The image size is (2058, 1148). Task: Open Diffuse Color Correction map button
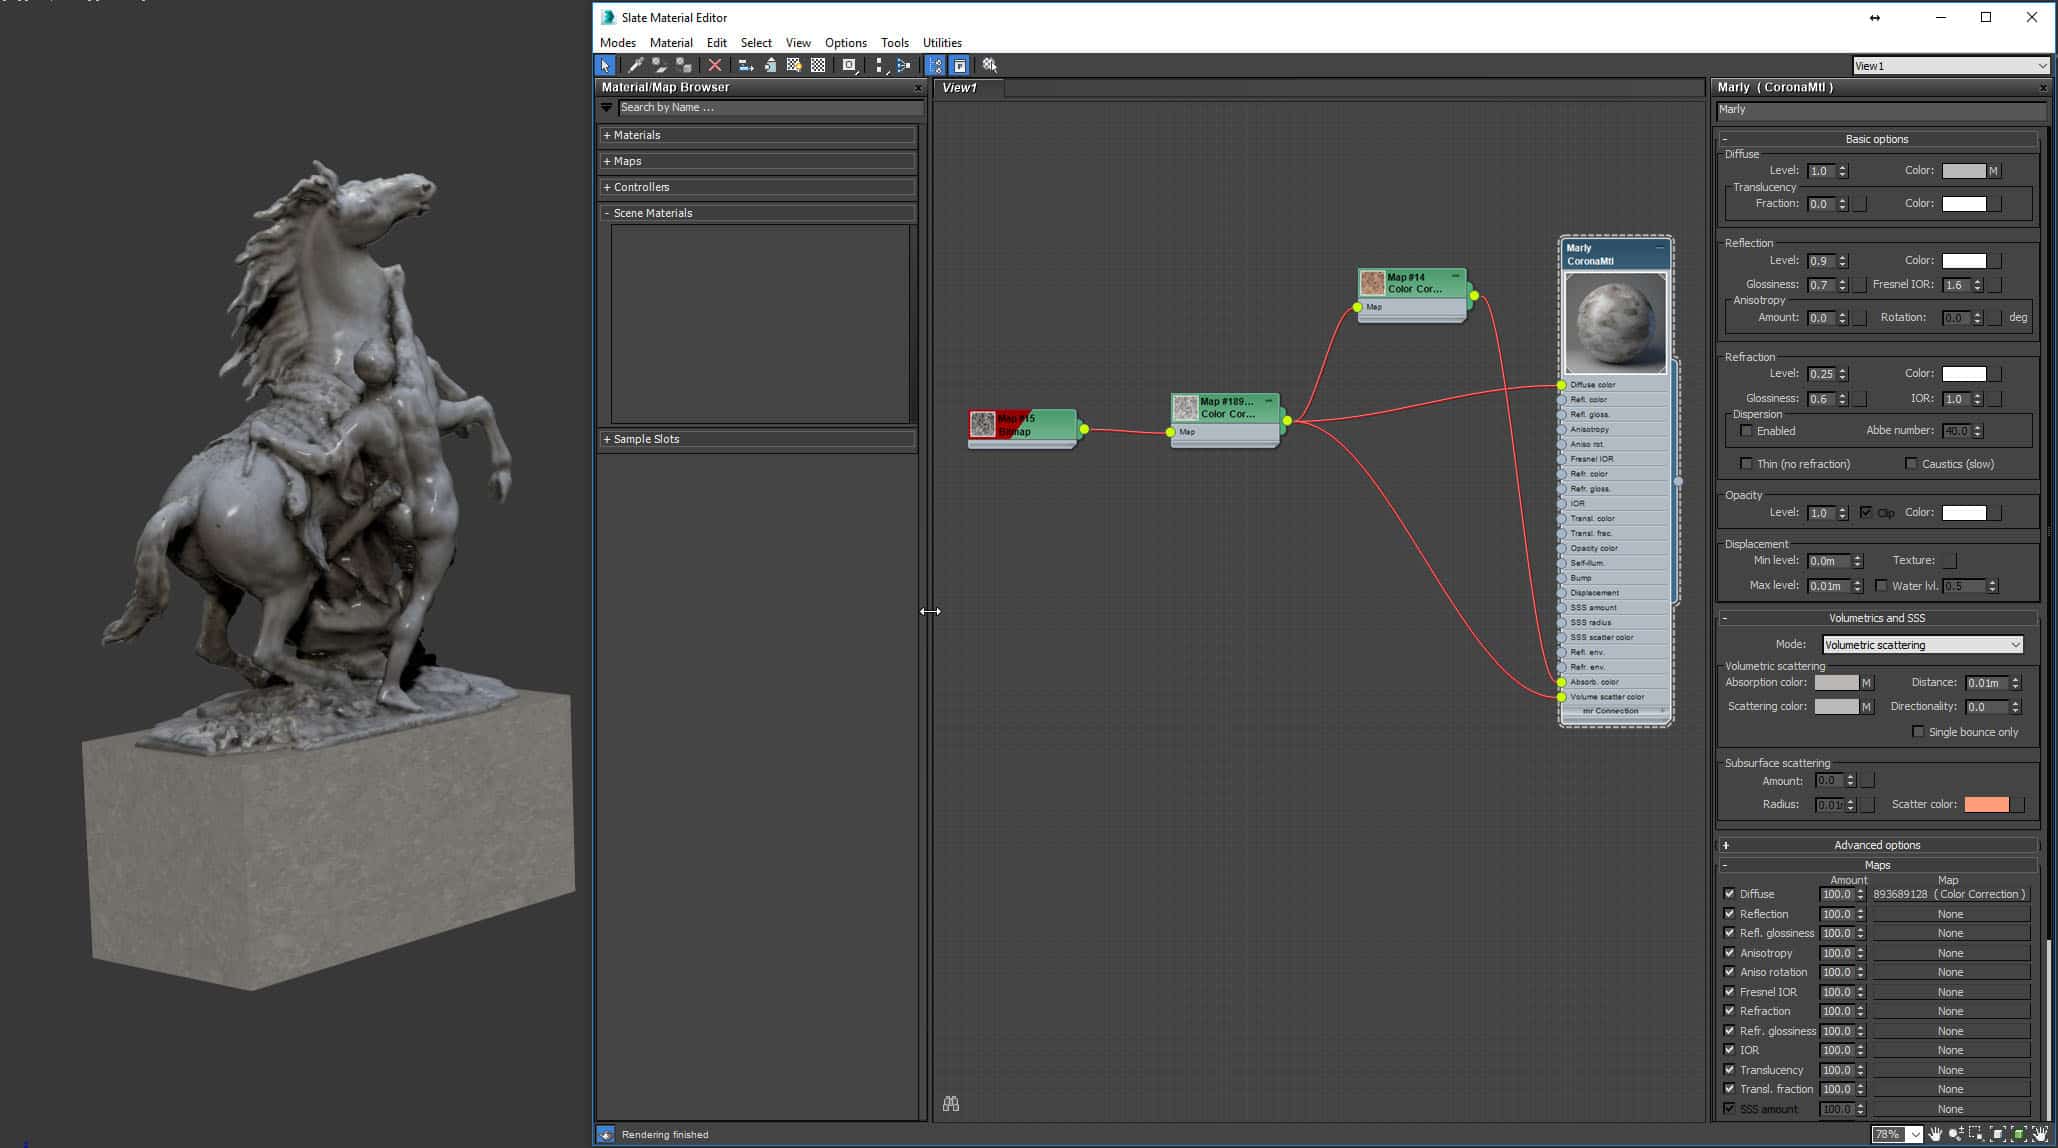(x=1950, y=894)
